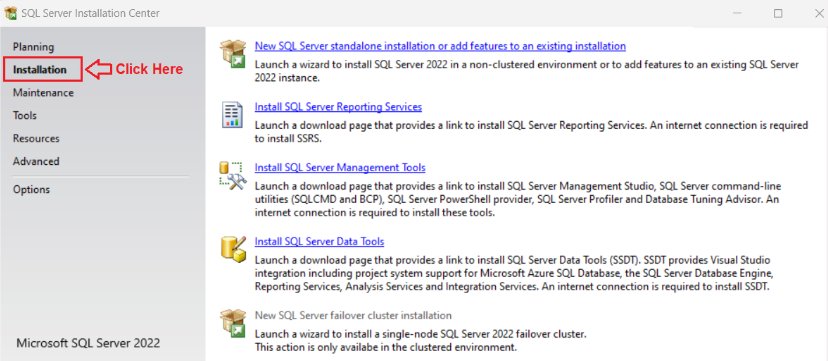This screenshot has width=828, height=361.
Task: Click the Microsoft SQL Server 2022 label
Action: (x=88, y=343)
